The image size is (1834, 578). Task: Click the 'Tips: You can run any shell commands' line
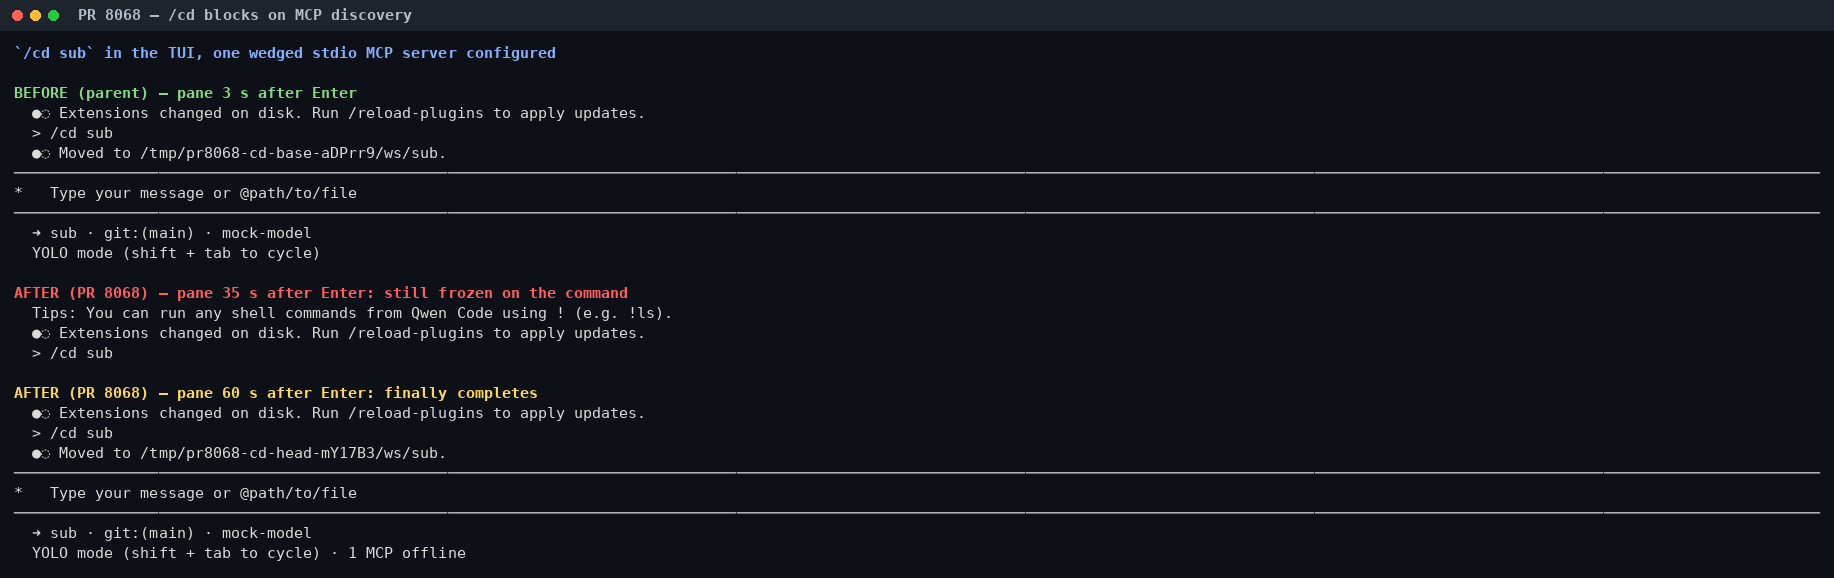pos(352,313)
